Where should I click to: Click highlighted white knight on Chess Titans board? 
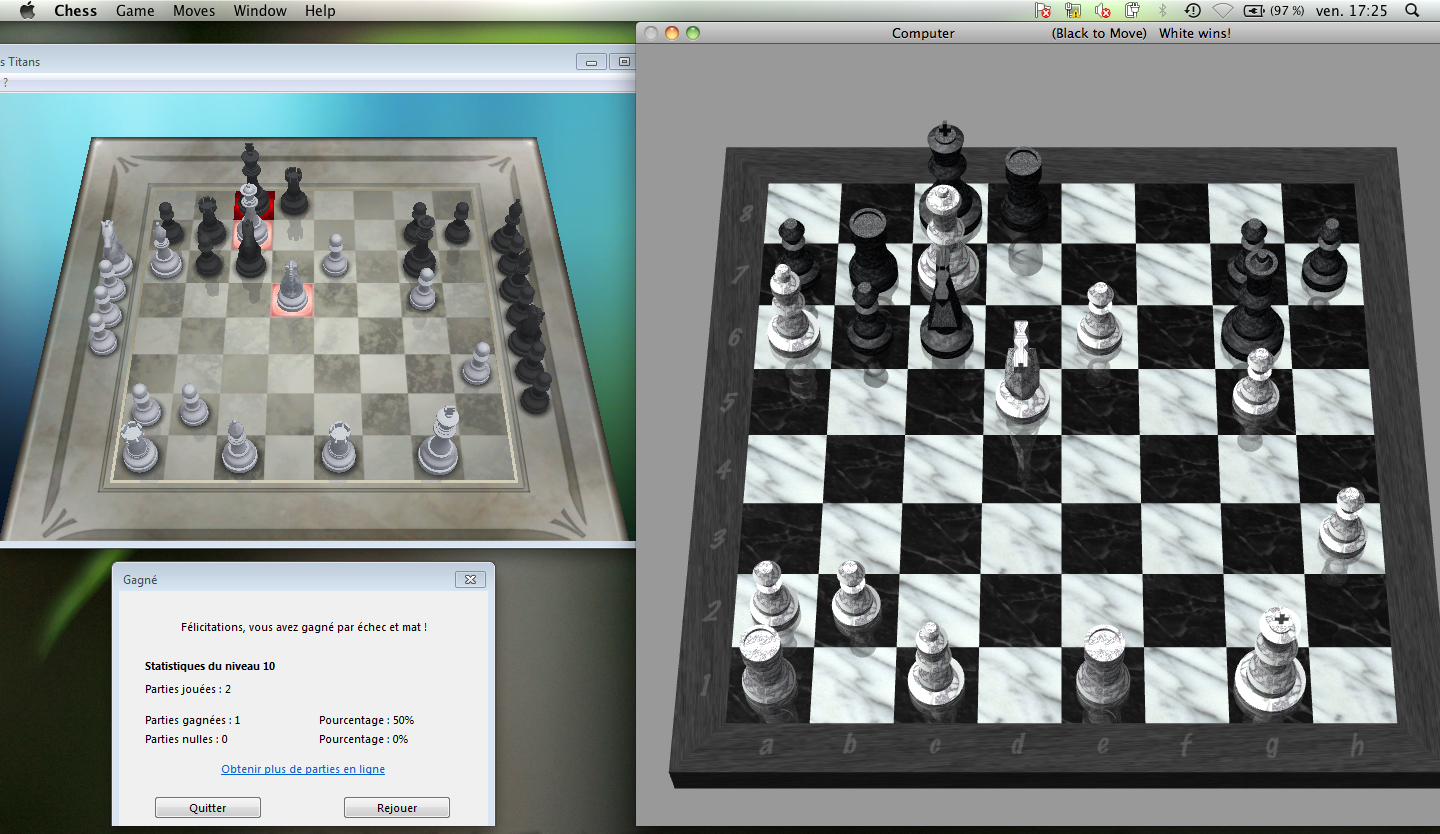(291, 287)
